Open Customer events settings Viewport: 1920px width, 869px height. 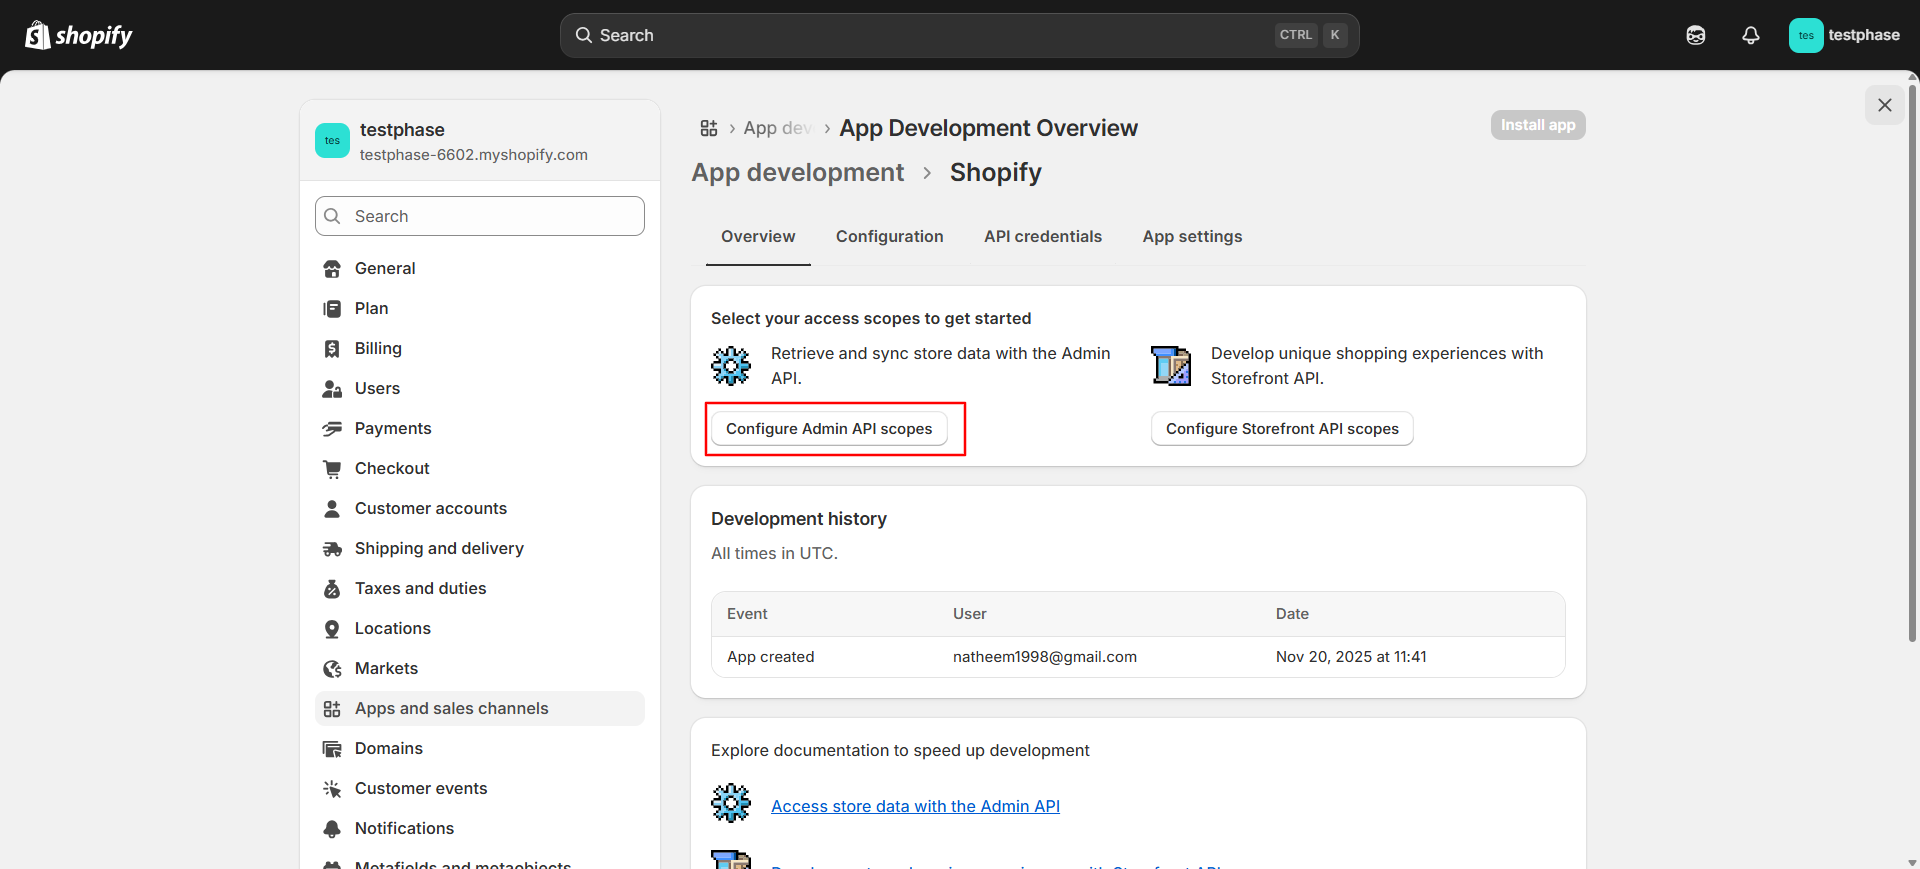480,788
